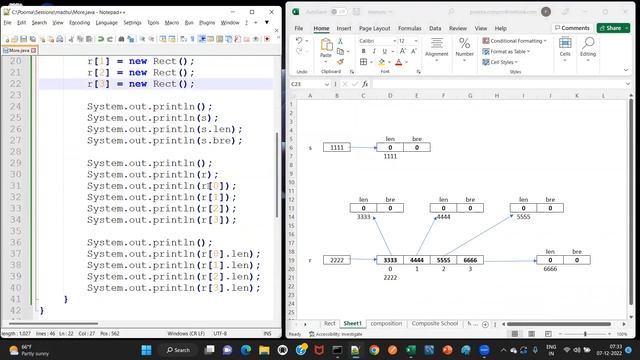Open Excel Insert ribbon tab
Image resolution: width=640 pixels, height=360 pixels.
click(344, 28)
